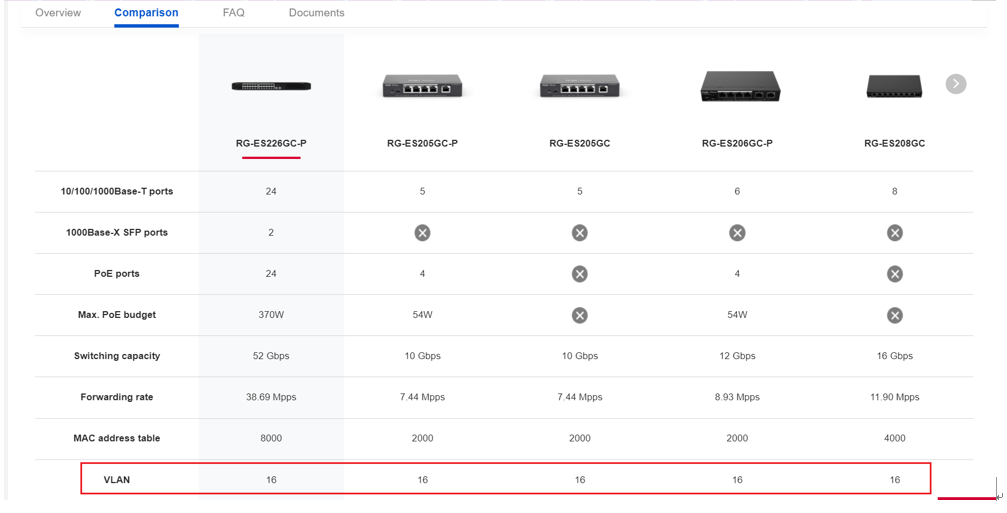
Task: Click the 38.69 Mpps forwarding rate value
Action: coord(271,397)
